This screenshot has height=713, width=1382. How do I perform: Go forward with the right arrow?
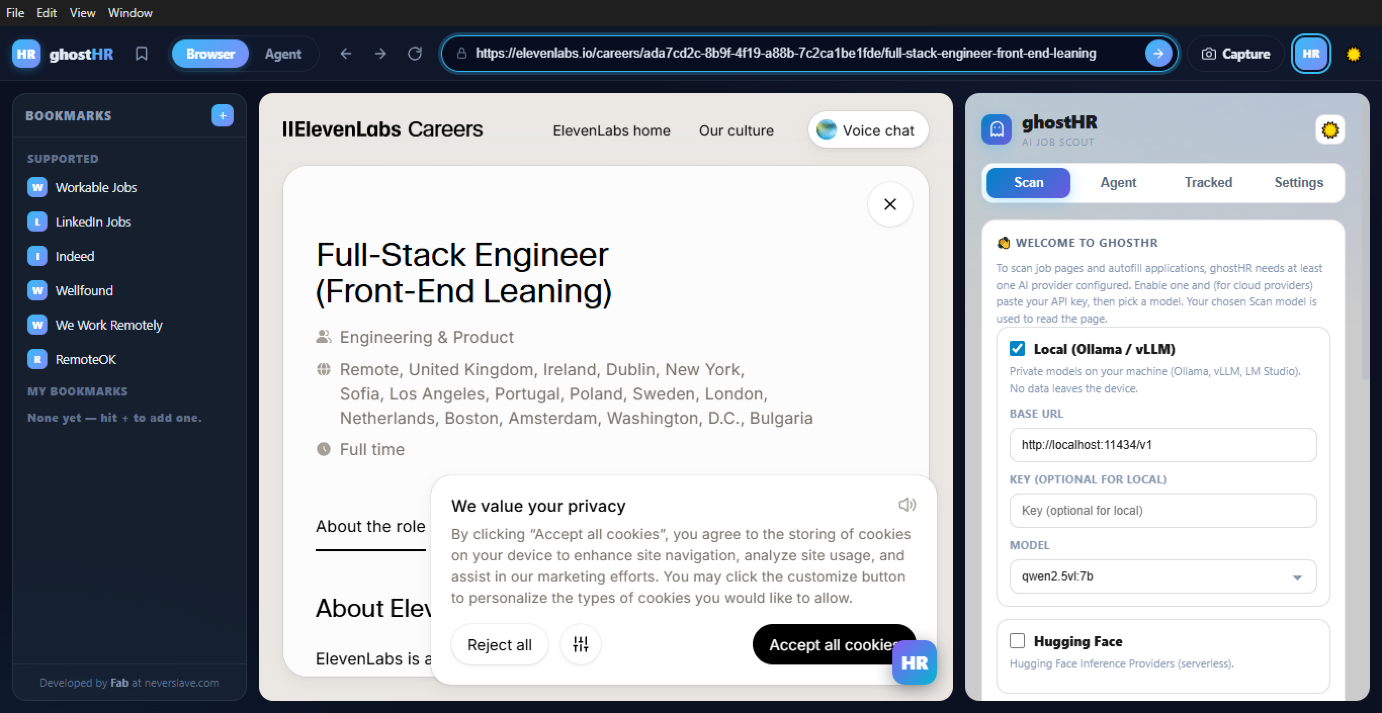point(380,54)
